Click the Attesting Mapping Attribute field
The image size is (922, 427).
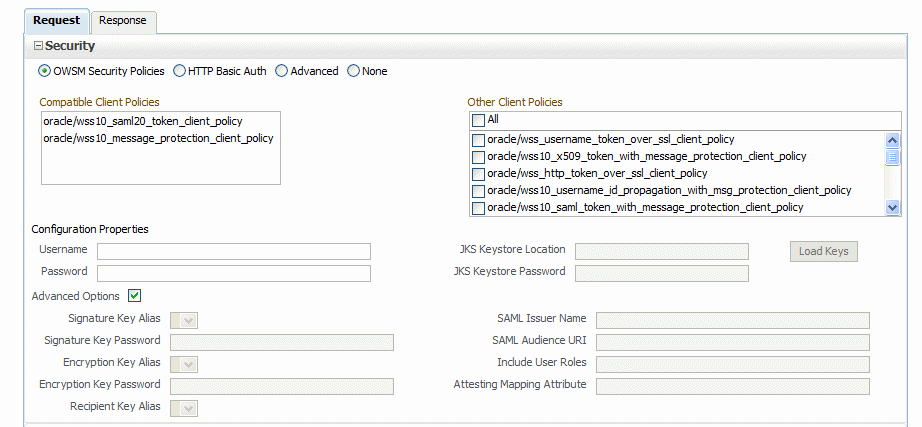coord(733,386)
